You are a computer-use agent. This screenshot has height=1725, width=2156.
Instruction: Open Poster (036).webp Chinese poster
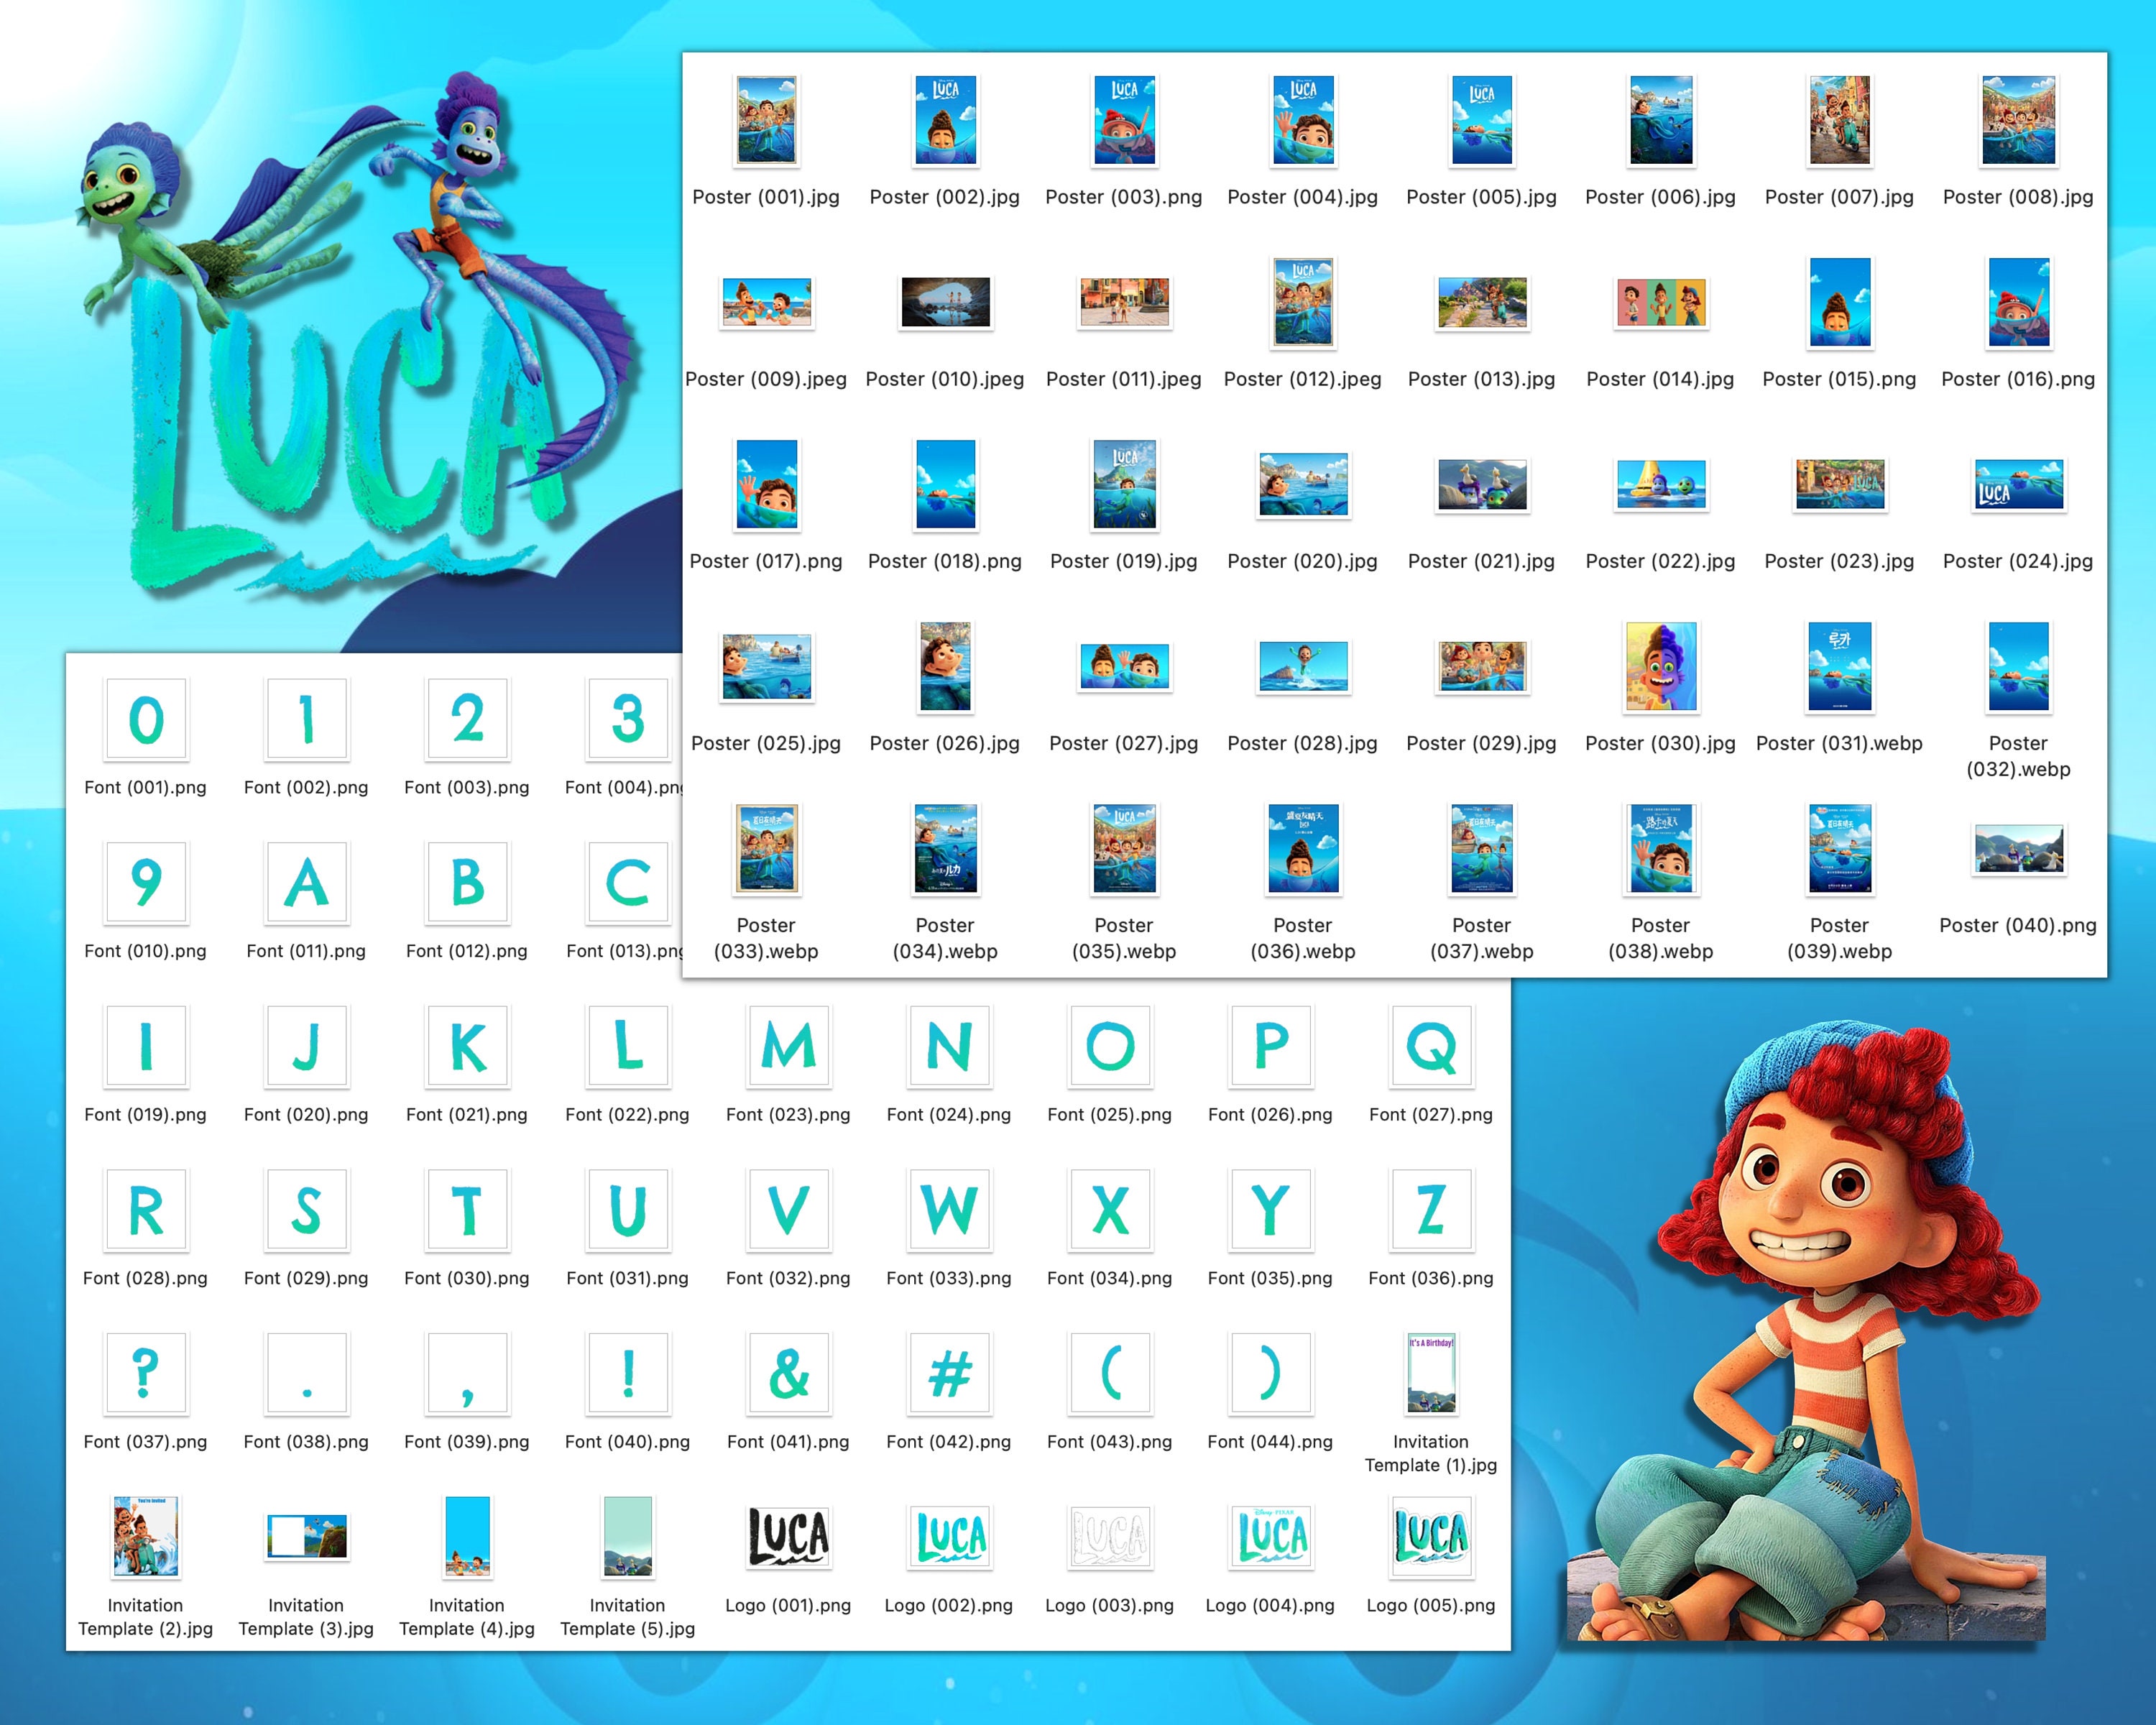pyautogui.click(x=1302, y=849)
